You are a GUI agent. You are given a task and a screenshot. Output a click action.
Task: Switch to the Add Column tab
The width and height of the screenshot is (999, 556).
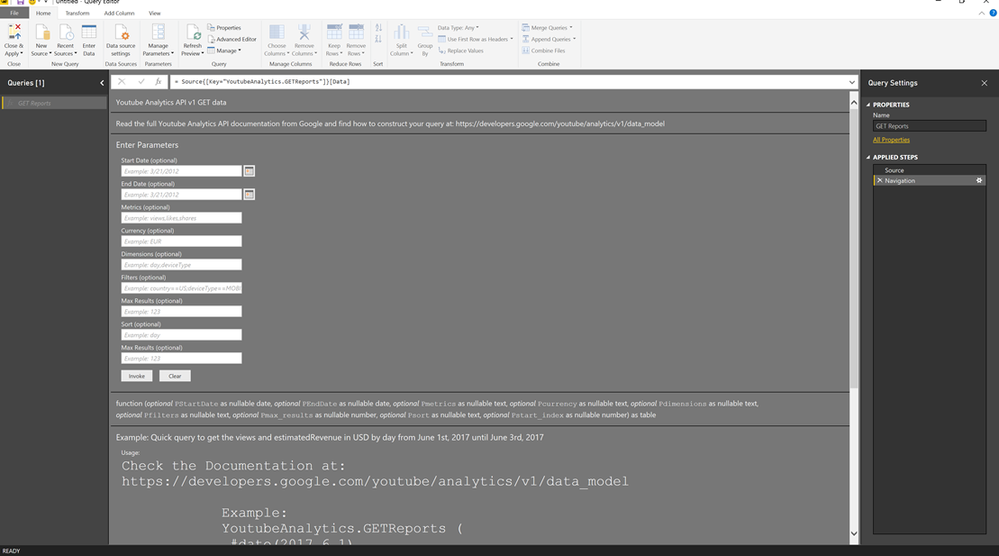tap(119, 13)
